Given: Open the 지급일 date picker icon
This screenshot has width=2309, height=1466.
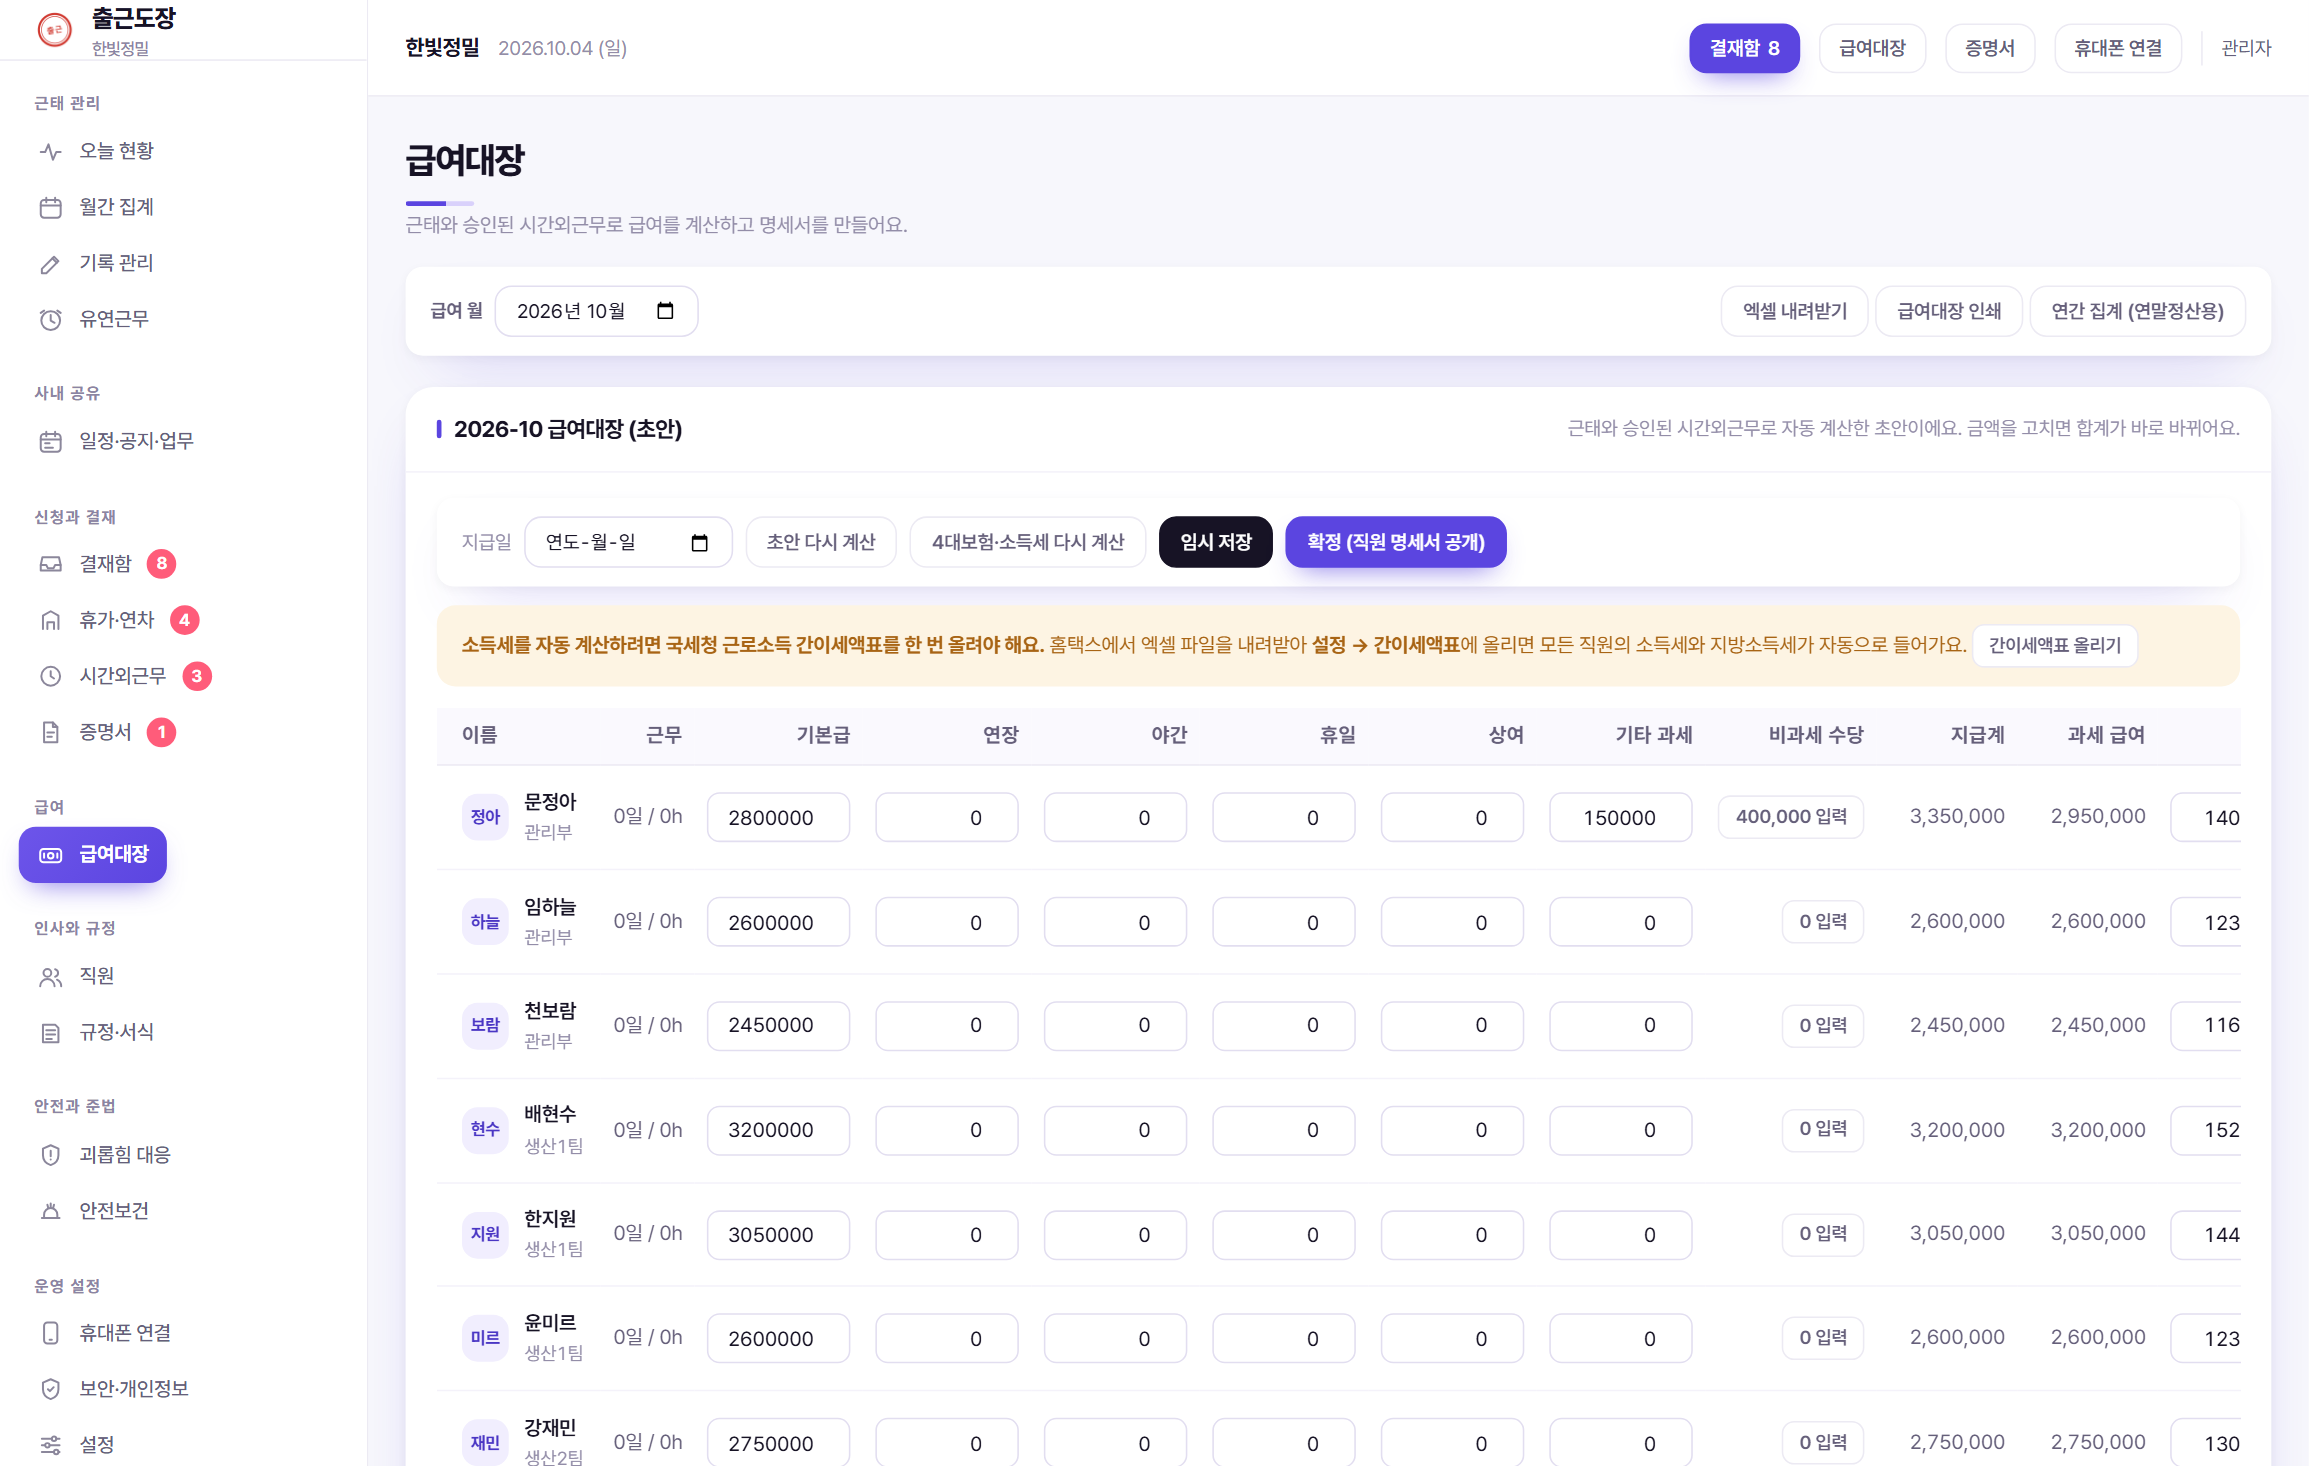Looking at the screenshot, I should point(699,542).
